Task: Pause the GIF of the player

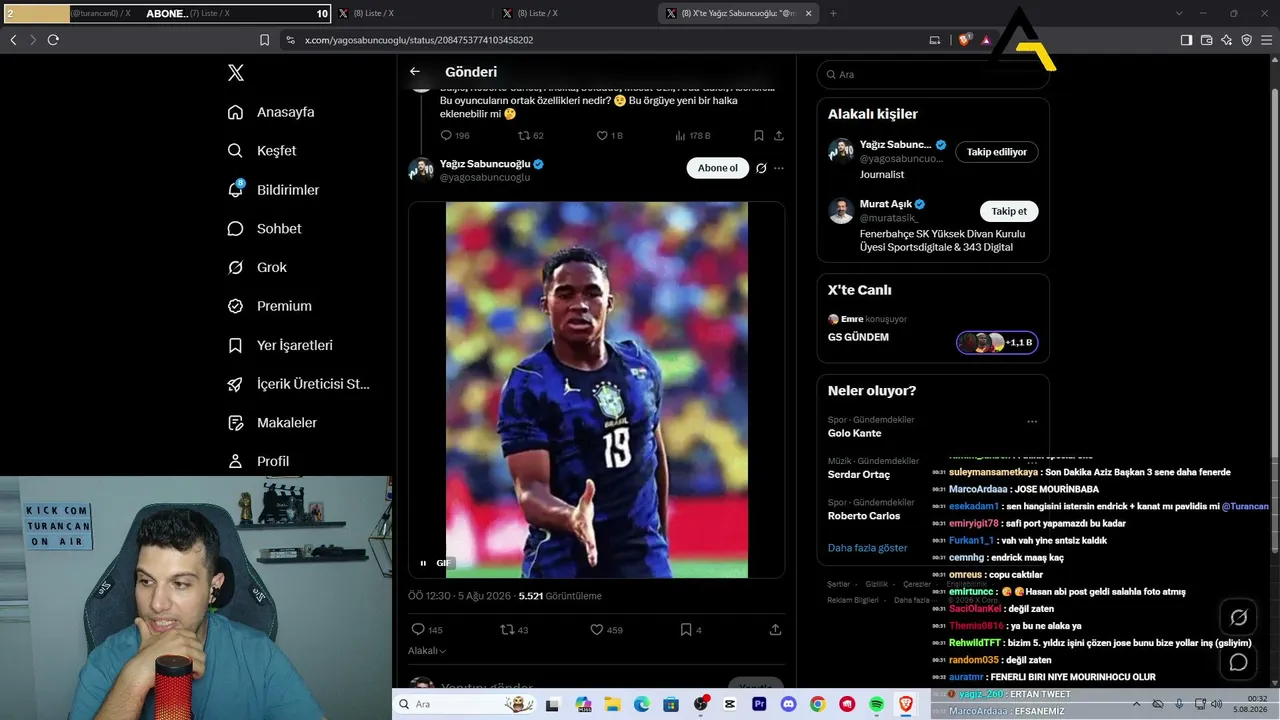Action: (423, 563)
